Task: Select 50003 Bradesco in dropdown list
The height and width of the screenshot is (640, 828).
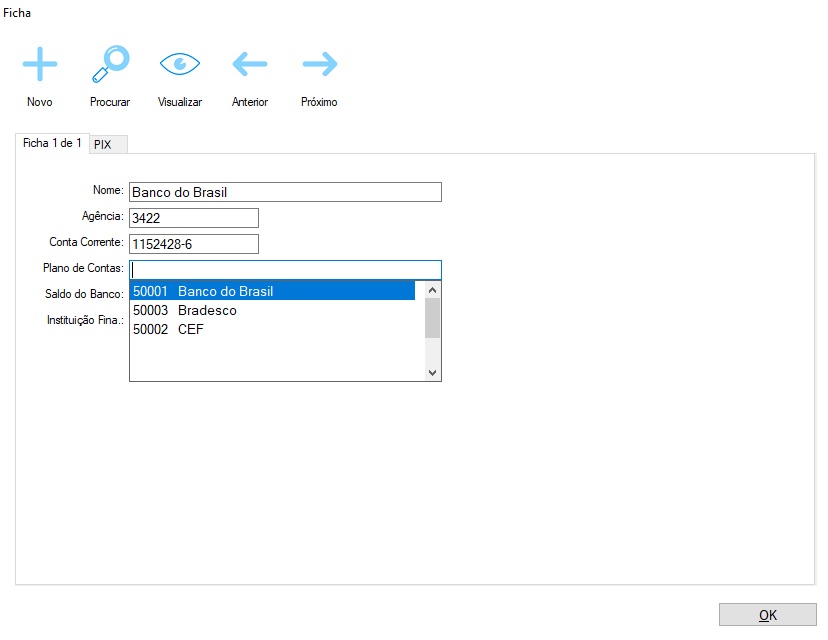Action: pos(272,310)
